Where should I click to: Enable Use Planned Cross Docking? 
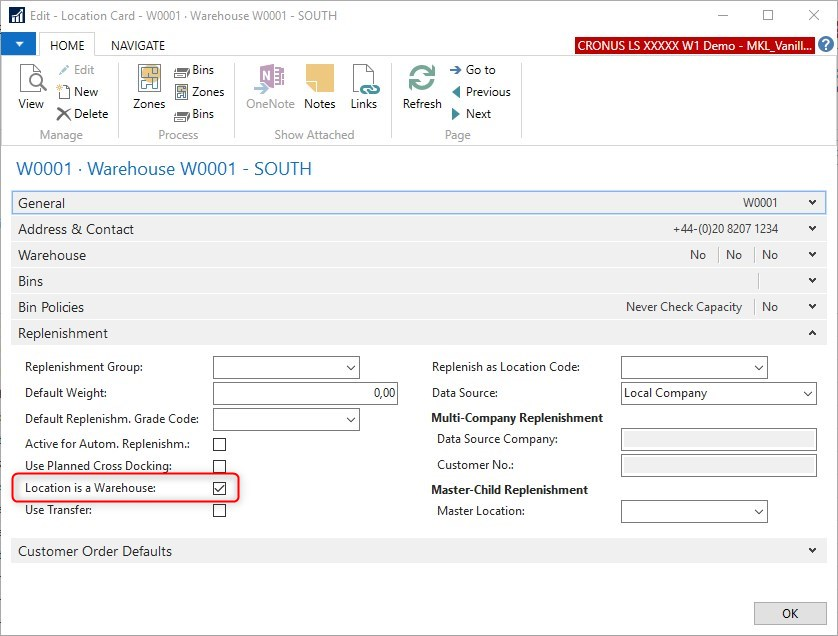pos(220,466)
